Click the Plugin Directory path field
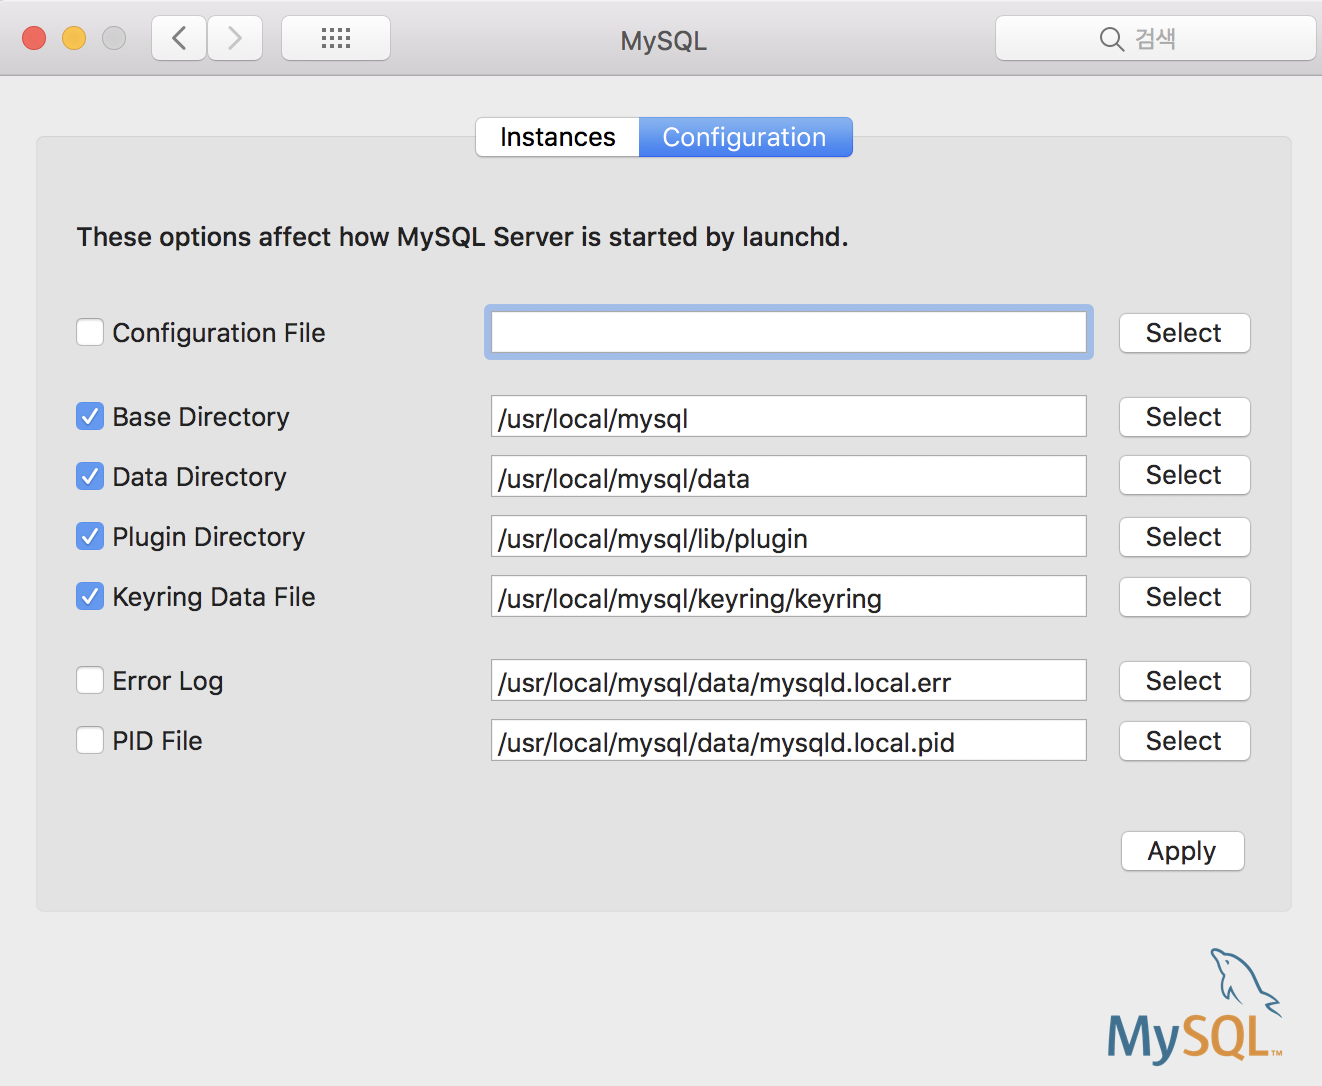 [789, 536]
